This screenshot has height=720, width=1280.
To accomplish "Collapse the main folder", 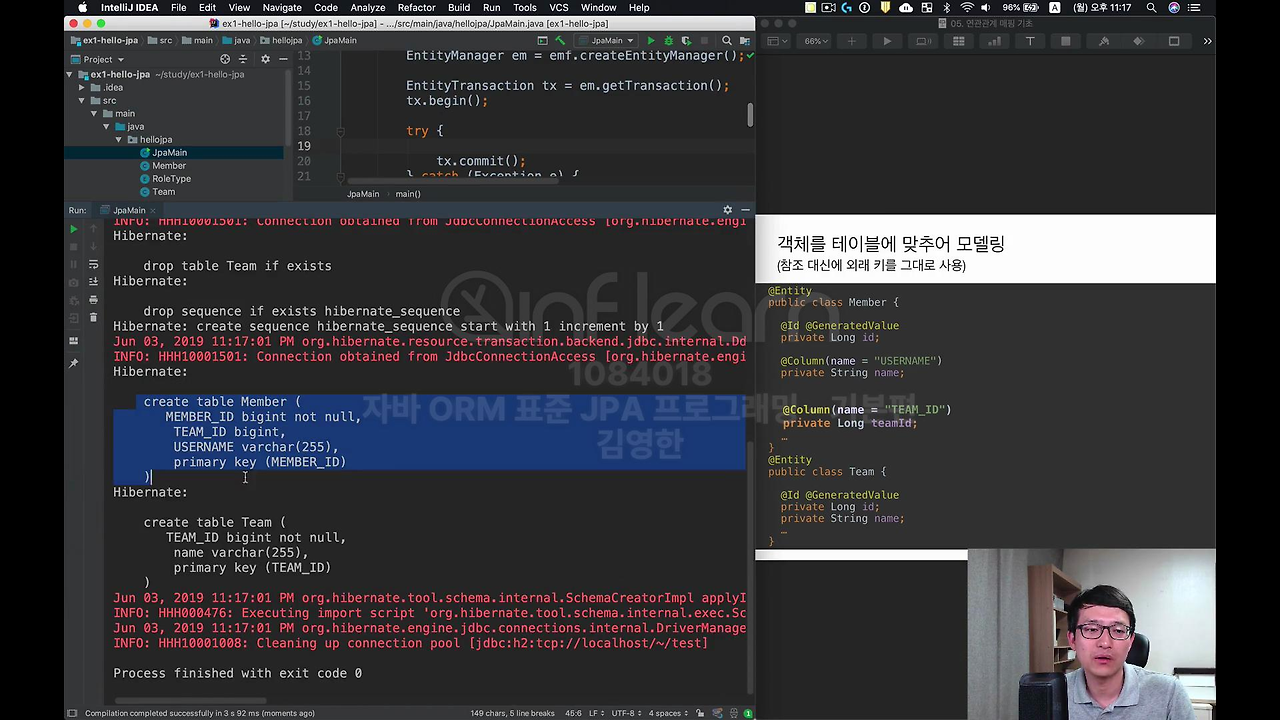I will [x=94, y=113].
